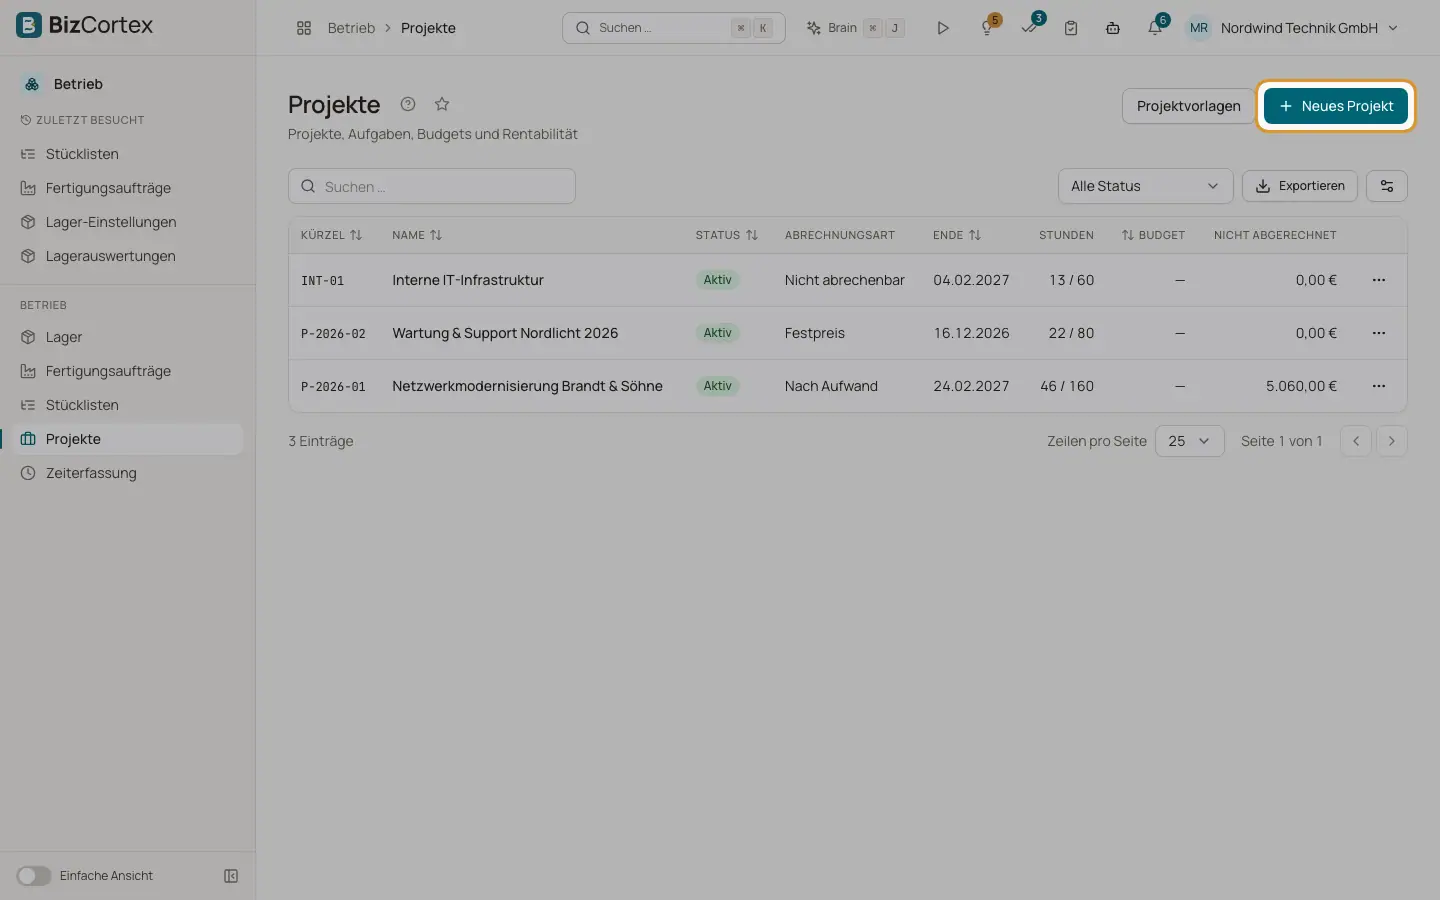1440x900 pixels.
Task: Open the Nordwind Technik GmbH account dropdown
Action: point(1292,28)
